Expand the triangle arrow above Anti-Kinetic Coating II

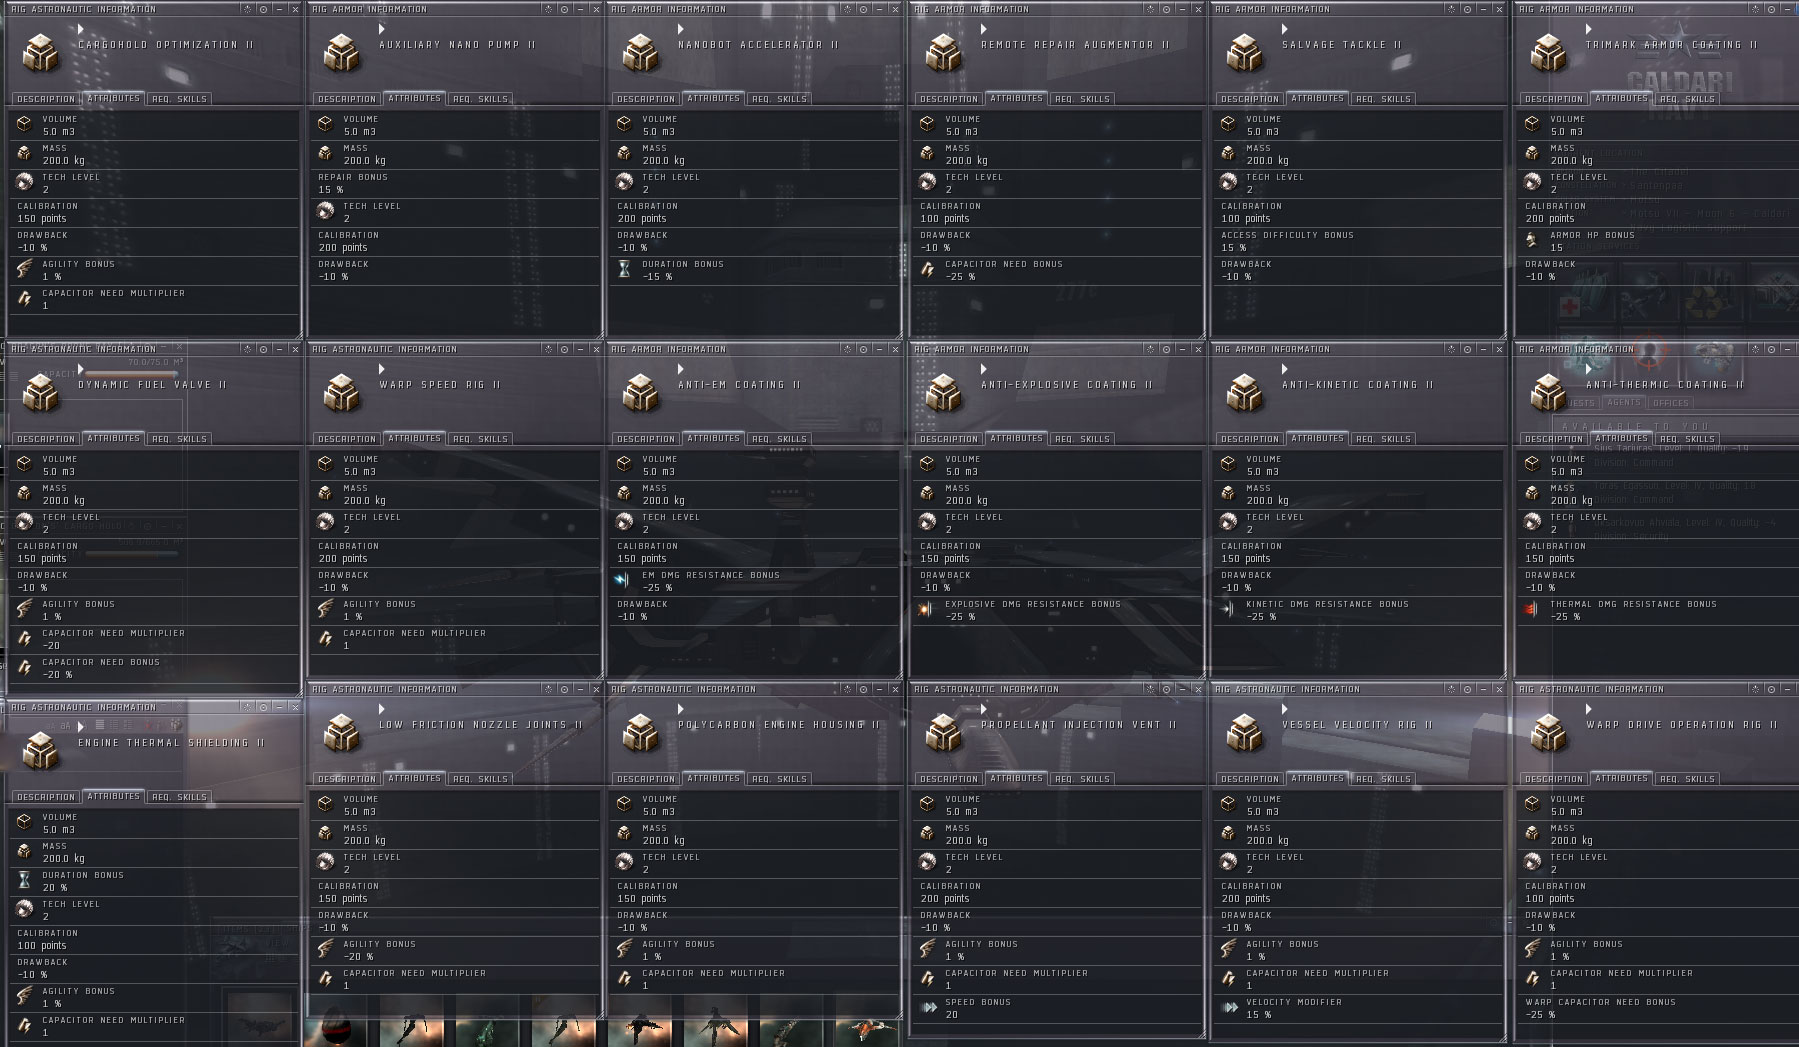[x=1286, y=369]
